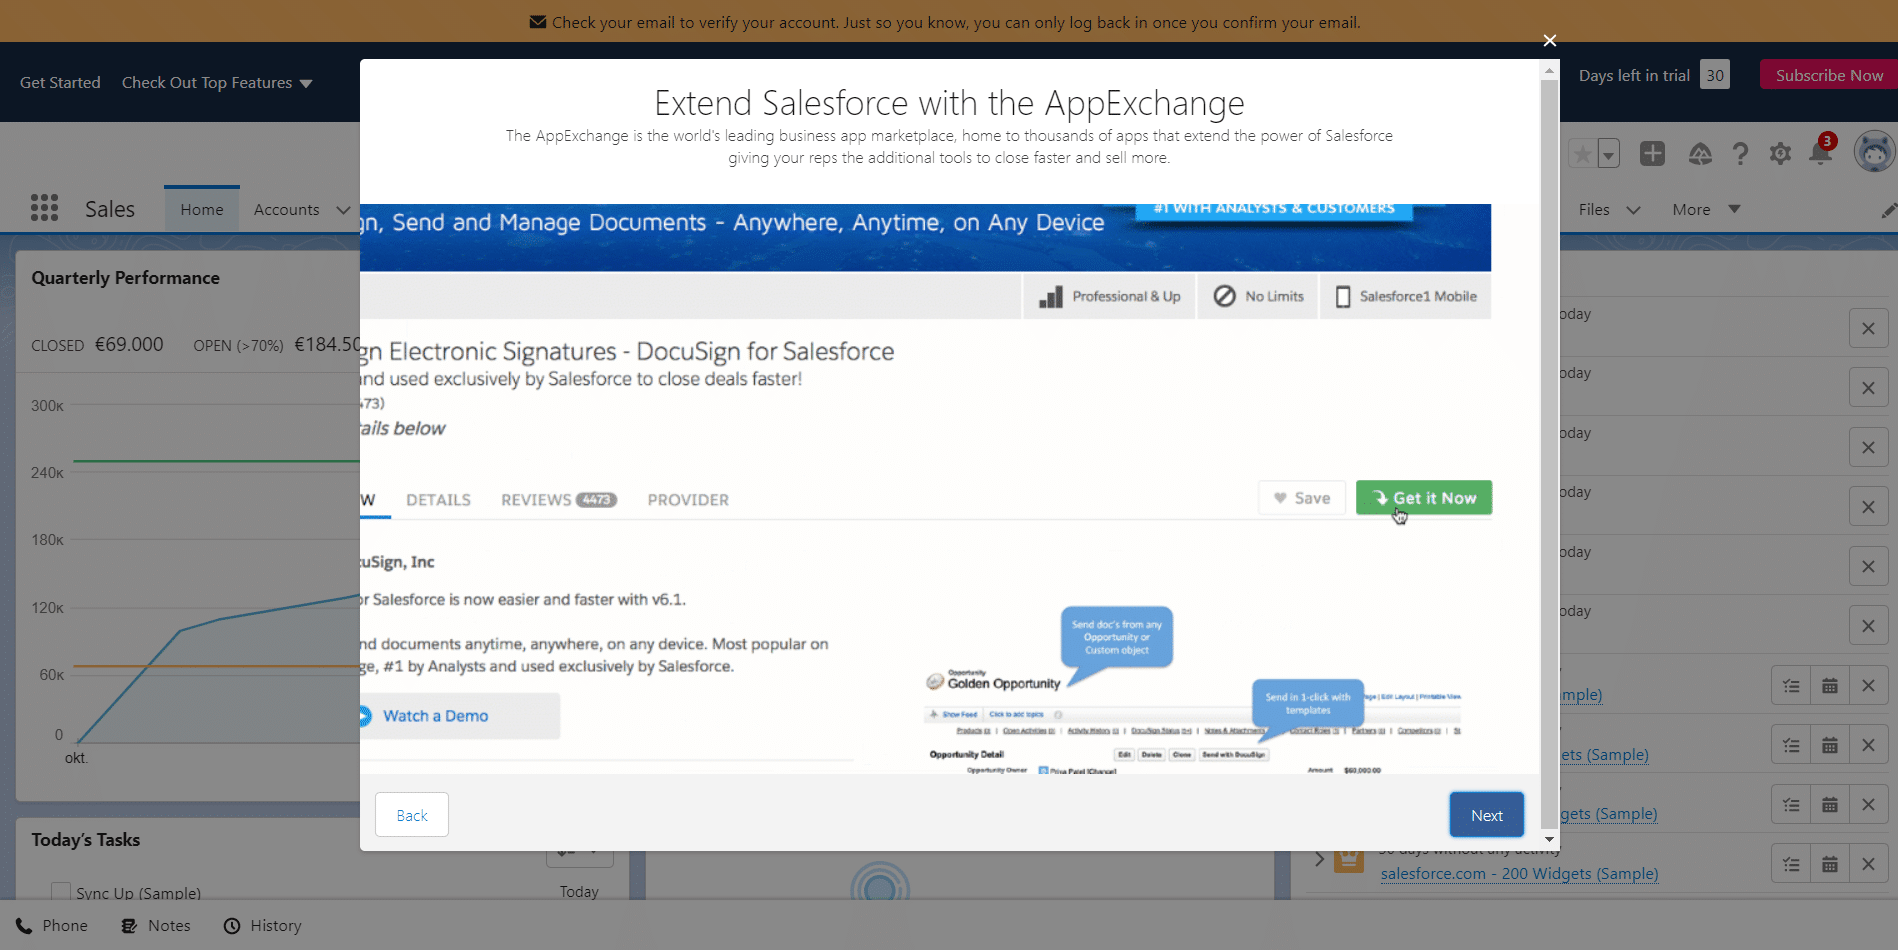Open the Setup gear icon

coord(1780,154)
